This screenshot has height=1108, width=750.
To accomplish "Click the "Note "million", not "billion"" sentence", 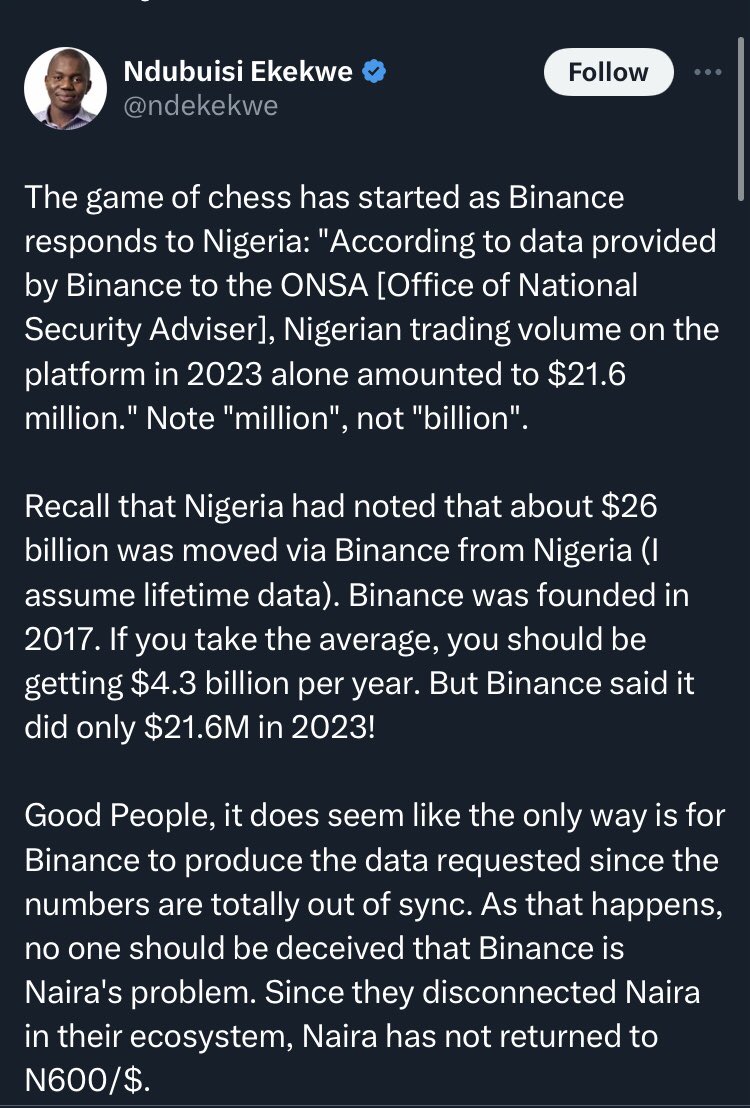I will [336, 418].
